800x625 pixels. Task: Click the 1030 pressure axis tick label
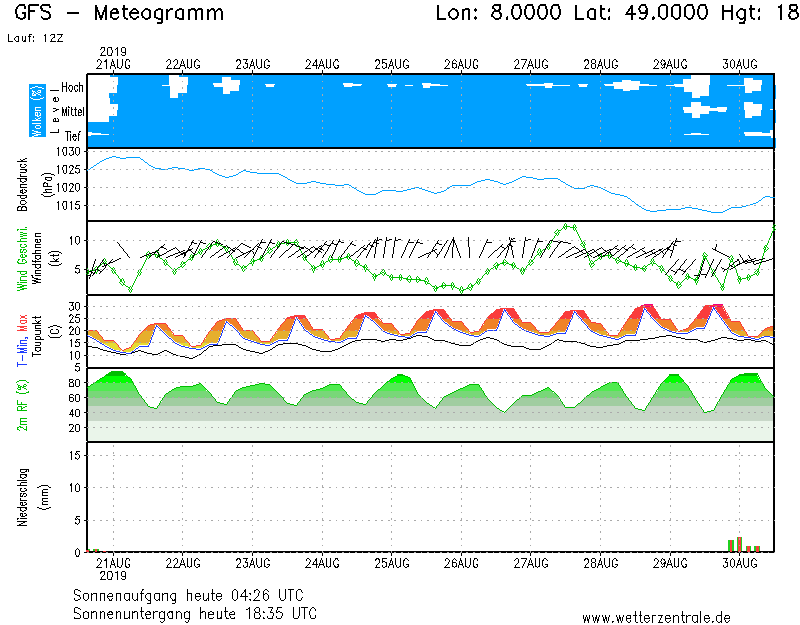(67, 151)
